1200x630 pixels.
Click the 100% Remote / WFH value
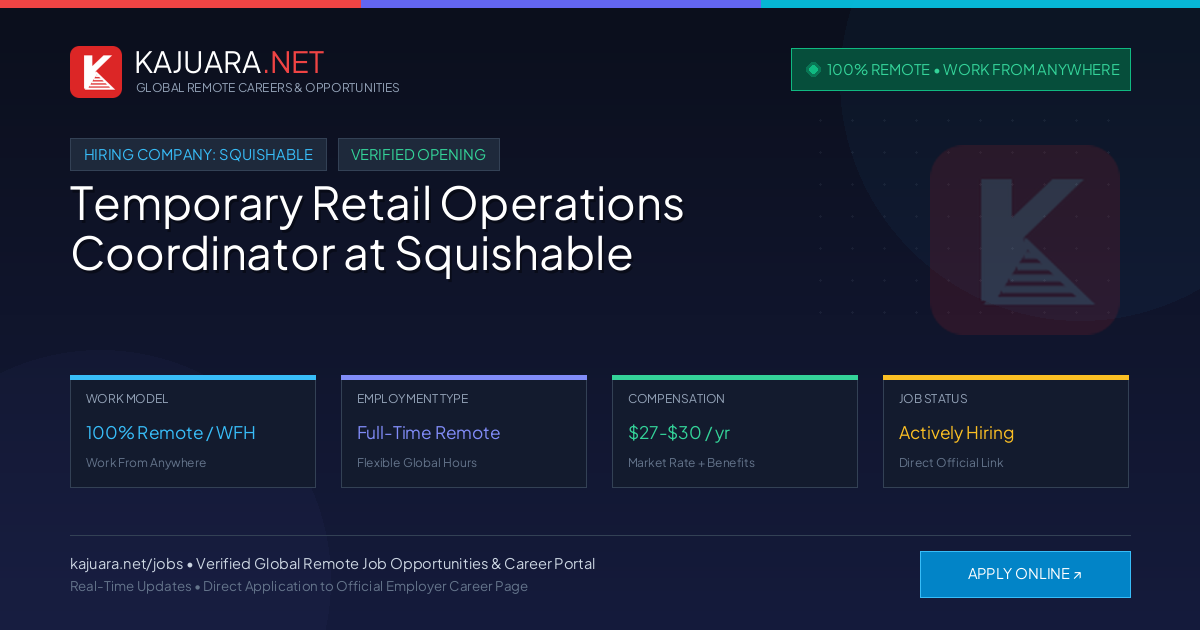[171, 433]
